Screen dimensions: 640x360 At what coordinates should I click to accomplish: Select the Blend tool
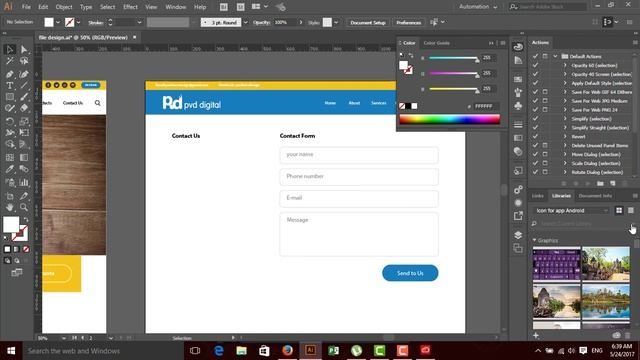click(24, 169)
